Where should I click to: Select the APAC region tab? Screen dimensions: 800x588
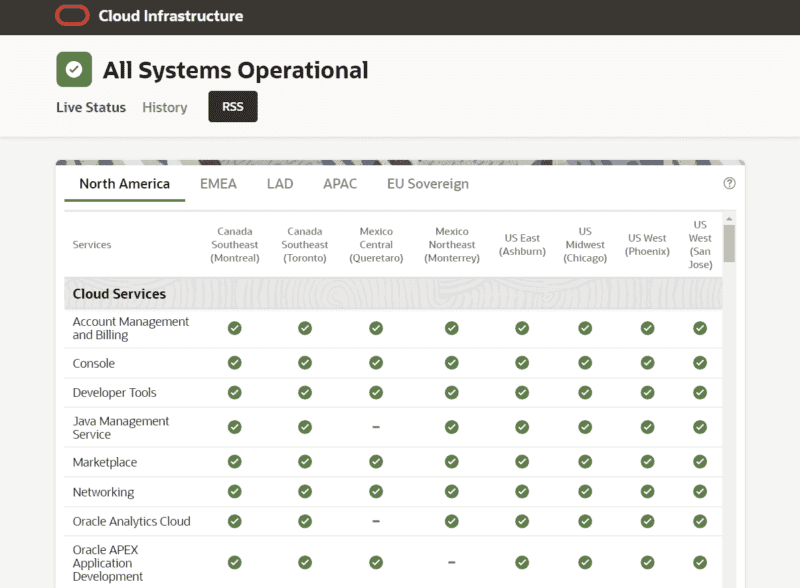[x=339, y=183]
